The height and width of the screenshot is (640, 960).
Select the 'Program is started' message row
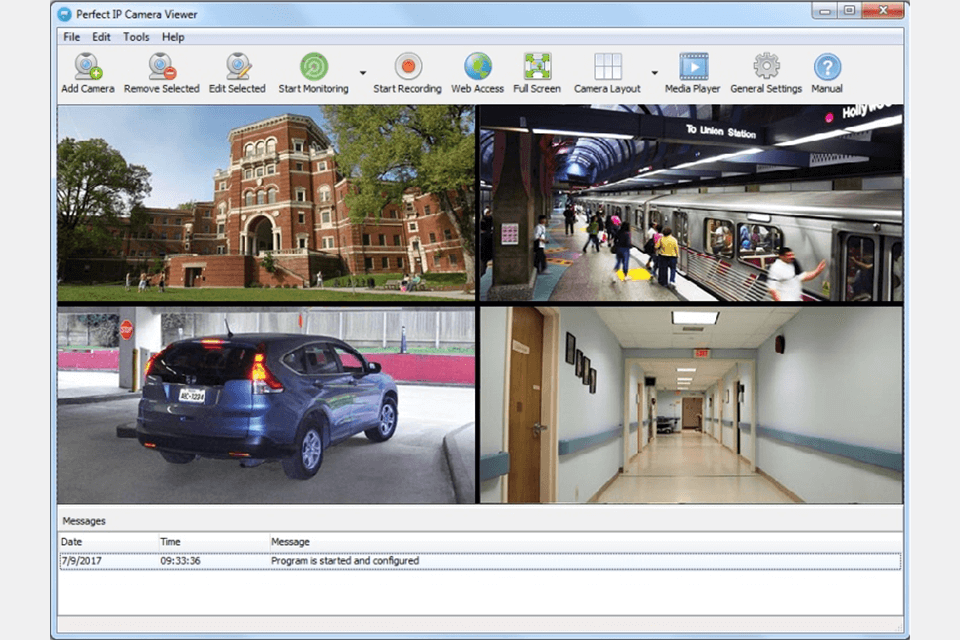(x=480, y=561)
